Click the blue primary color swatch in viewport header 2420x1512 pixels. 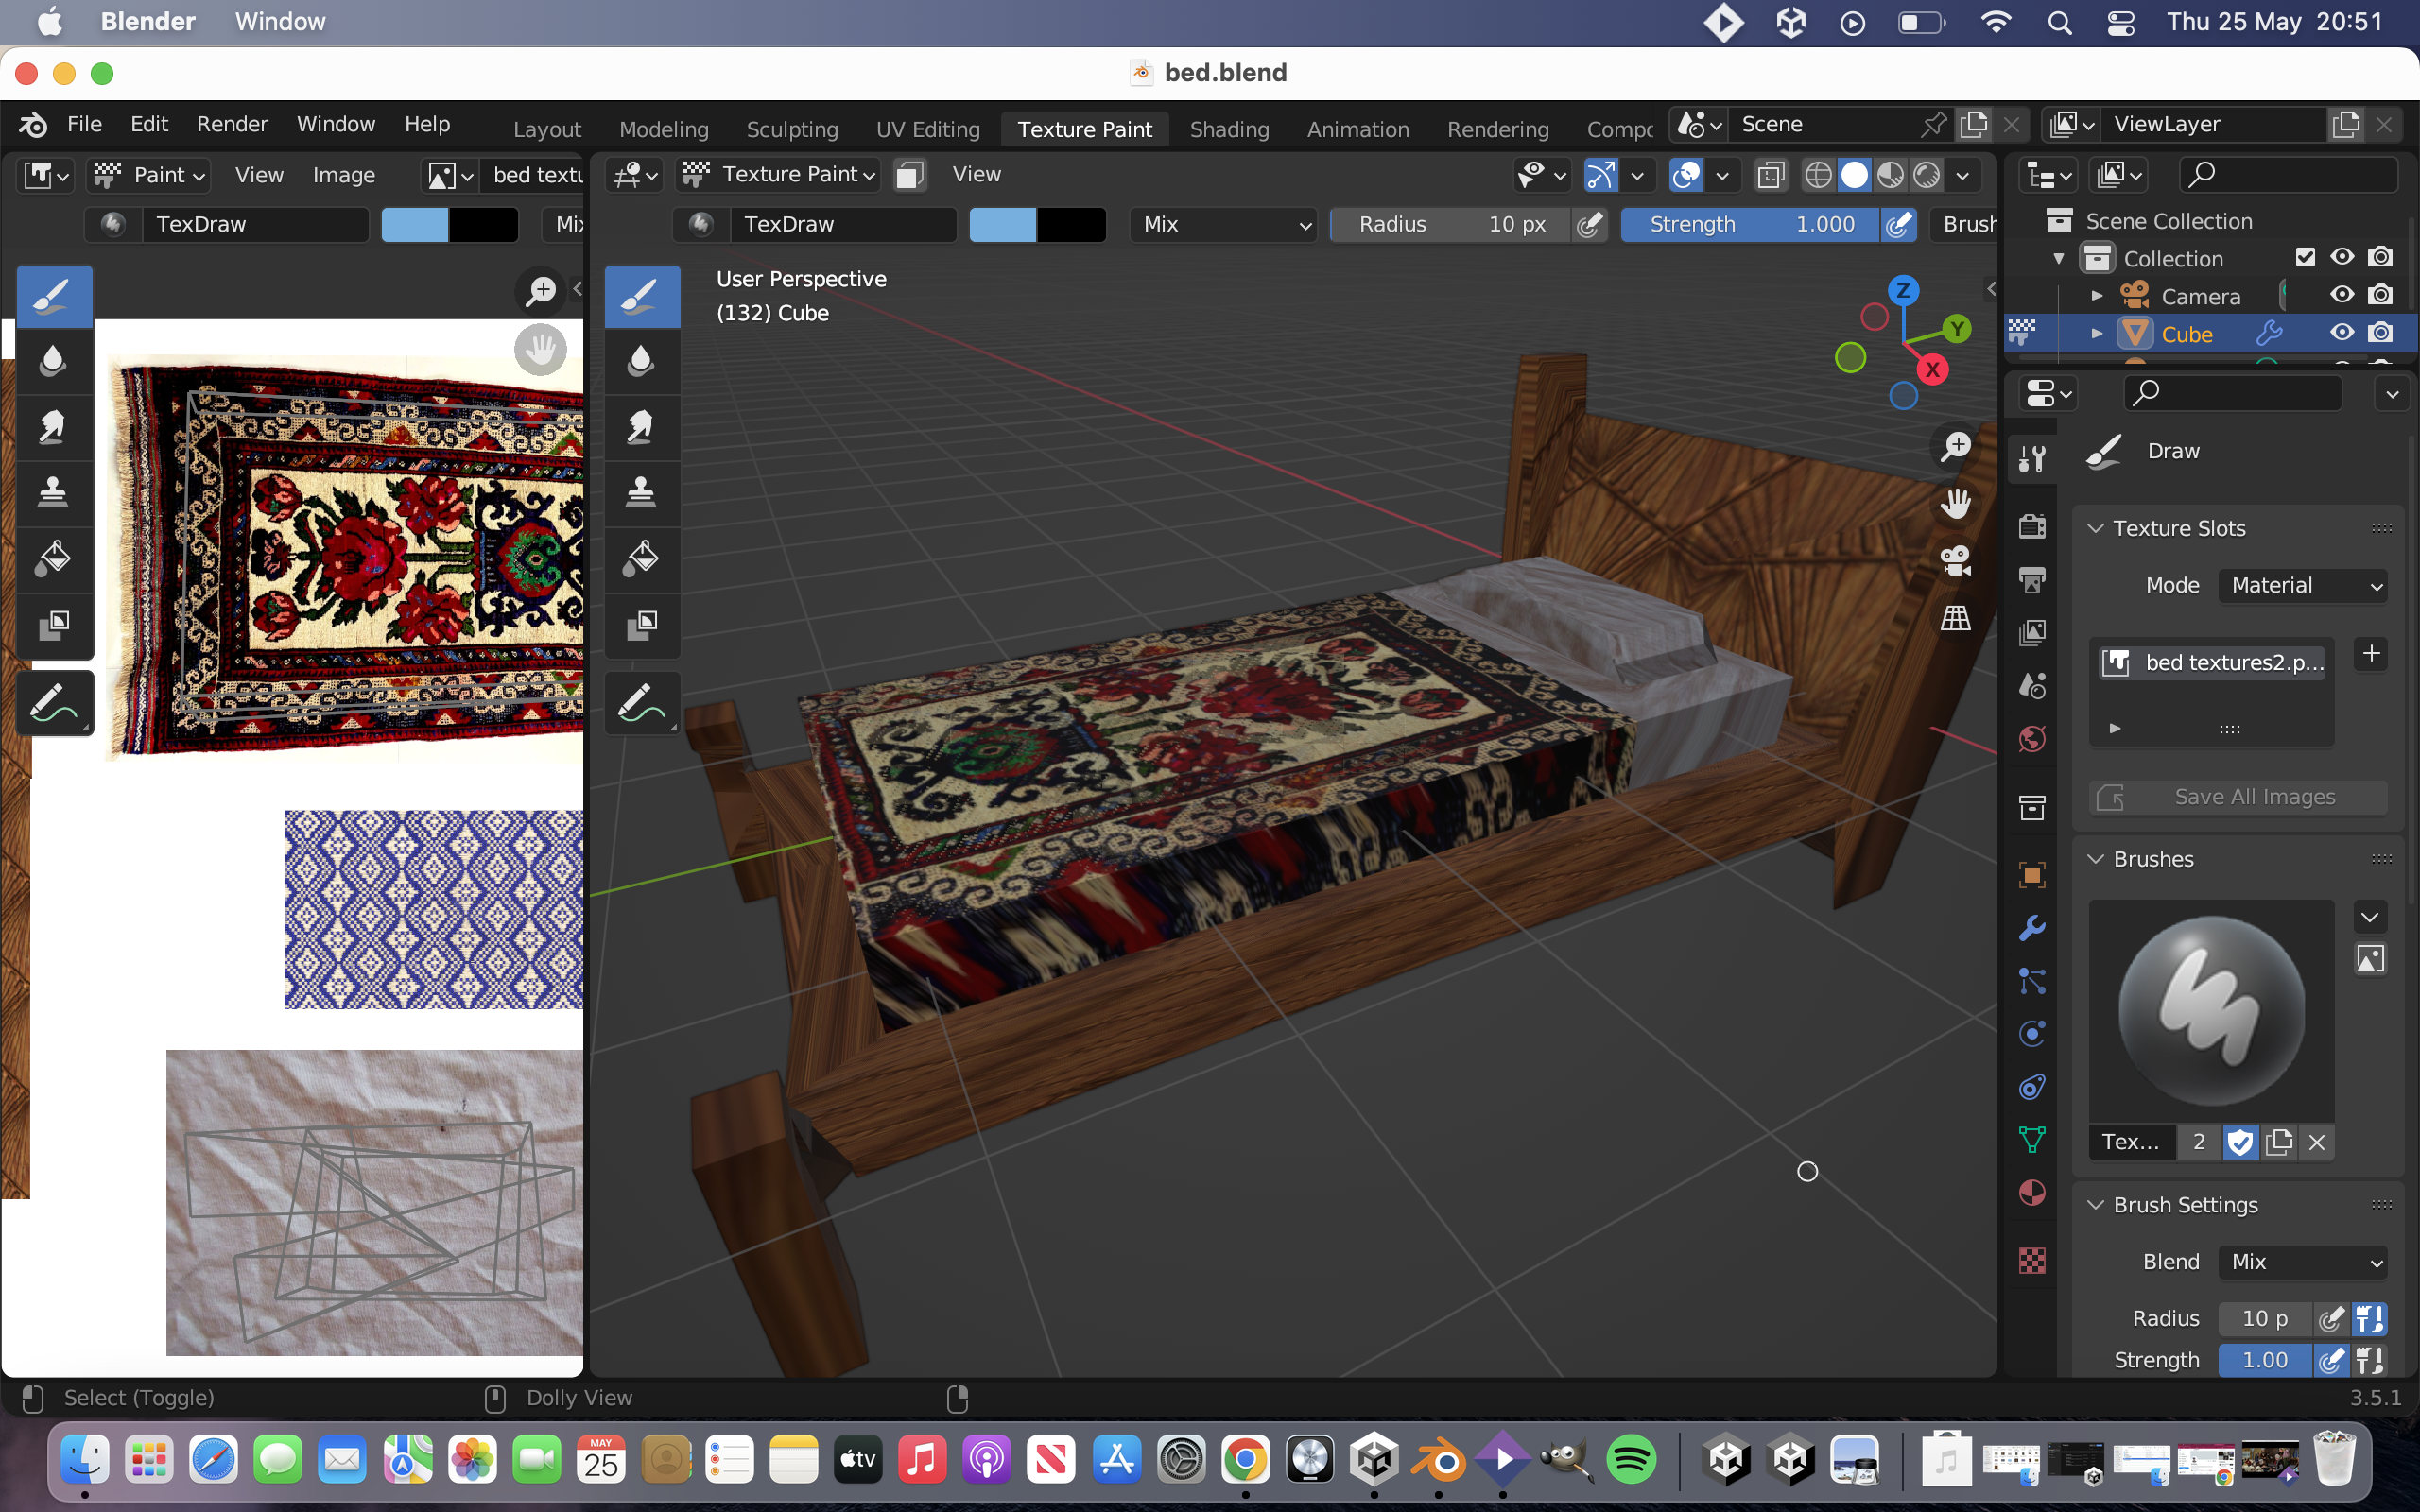click(1003, 224)
